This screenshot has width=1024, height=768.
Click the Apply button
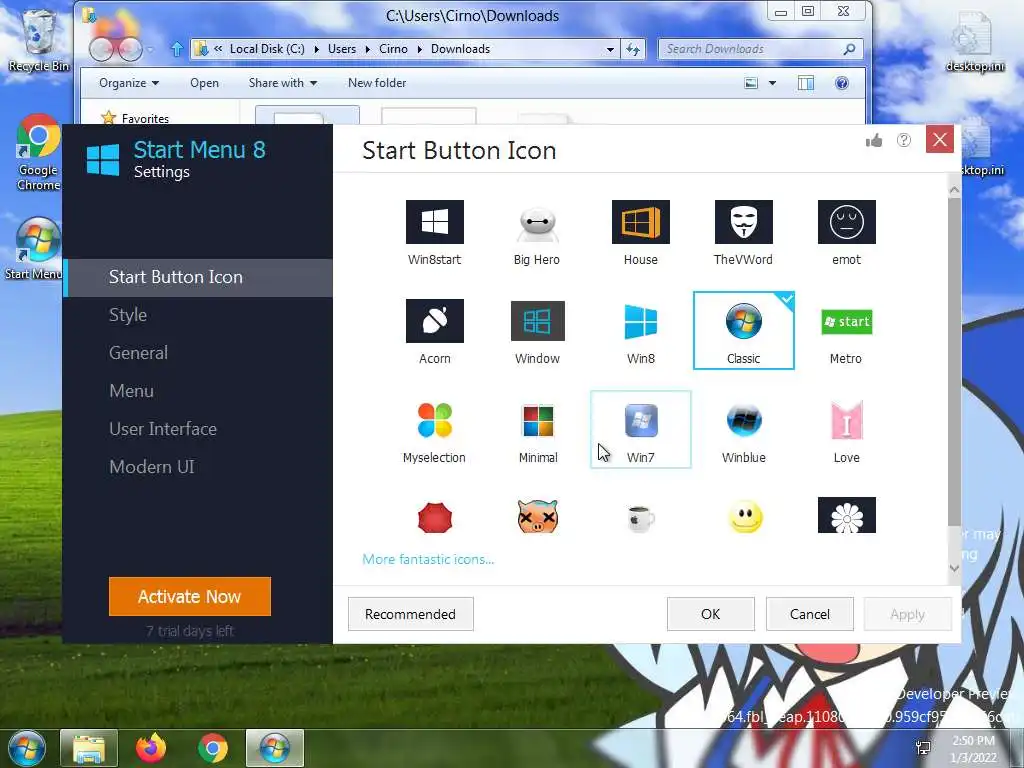[x=907, y=614]
